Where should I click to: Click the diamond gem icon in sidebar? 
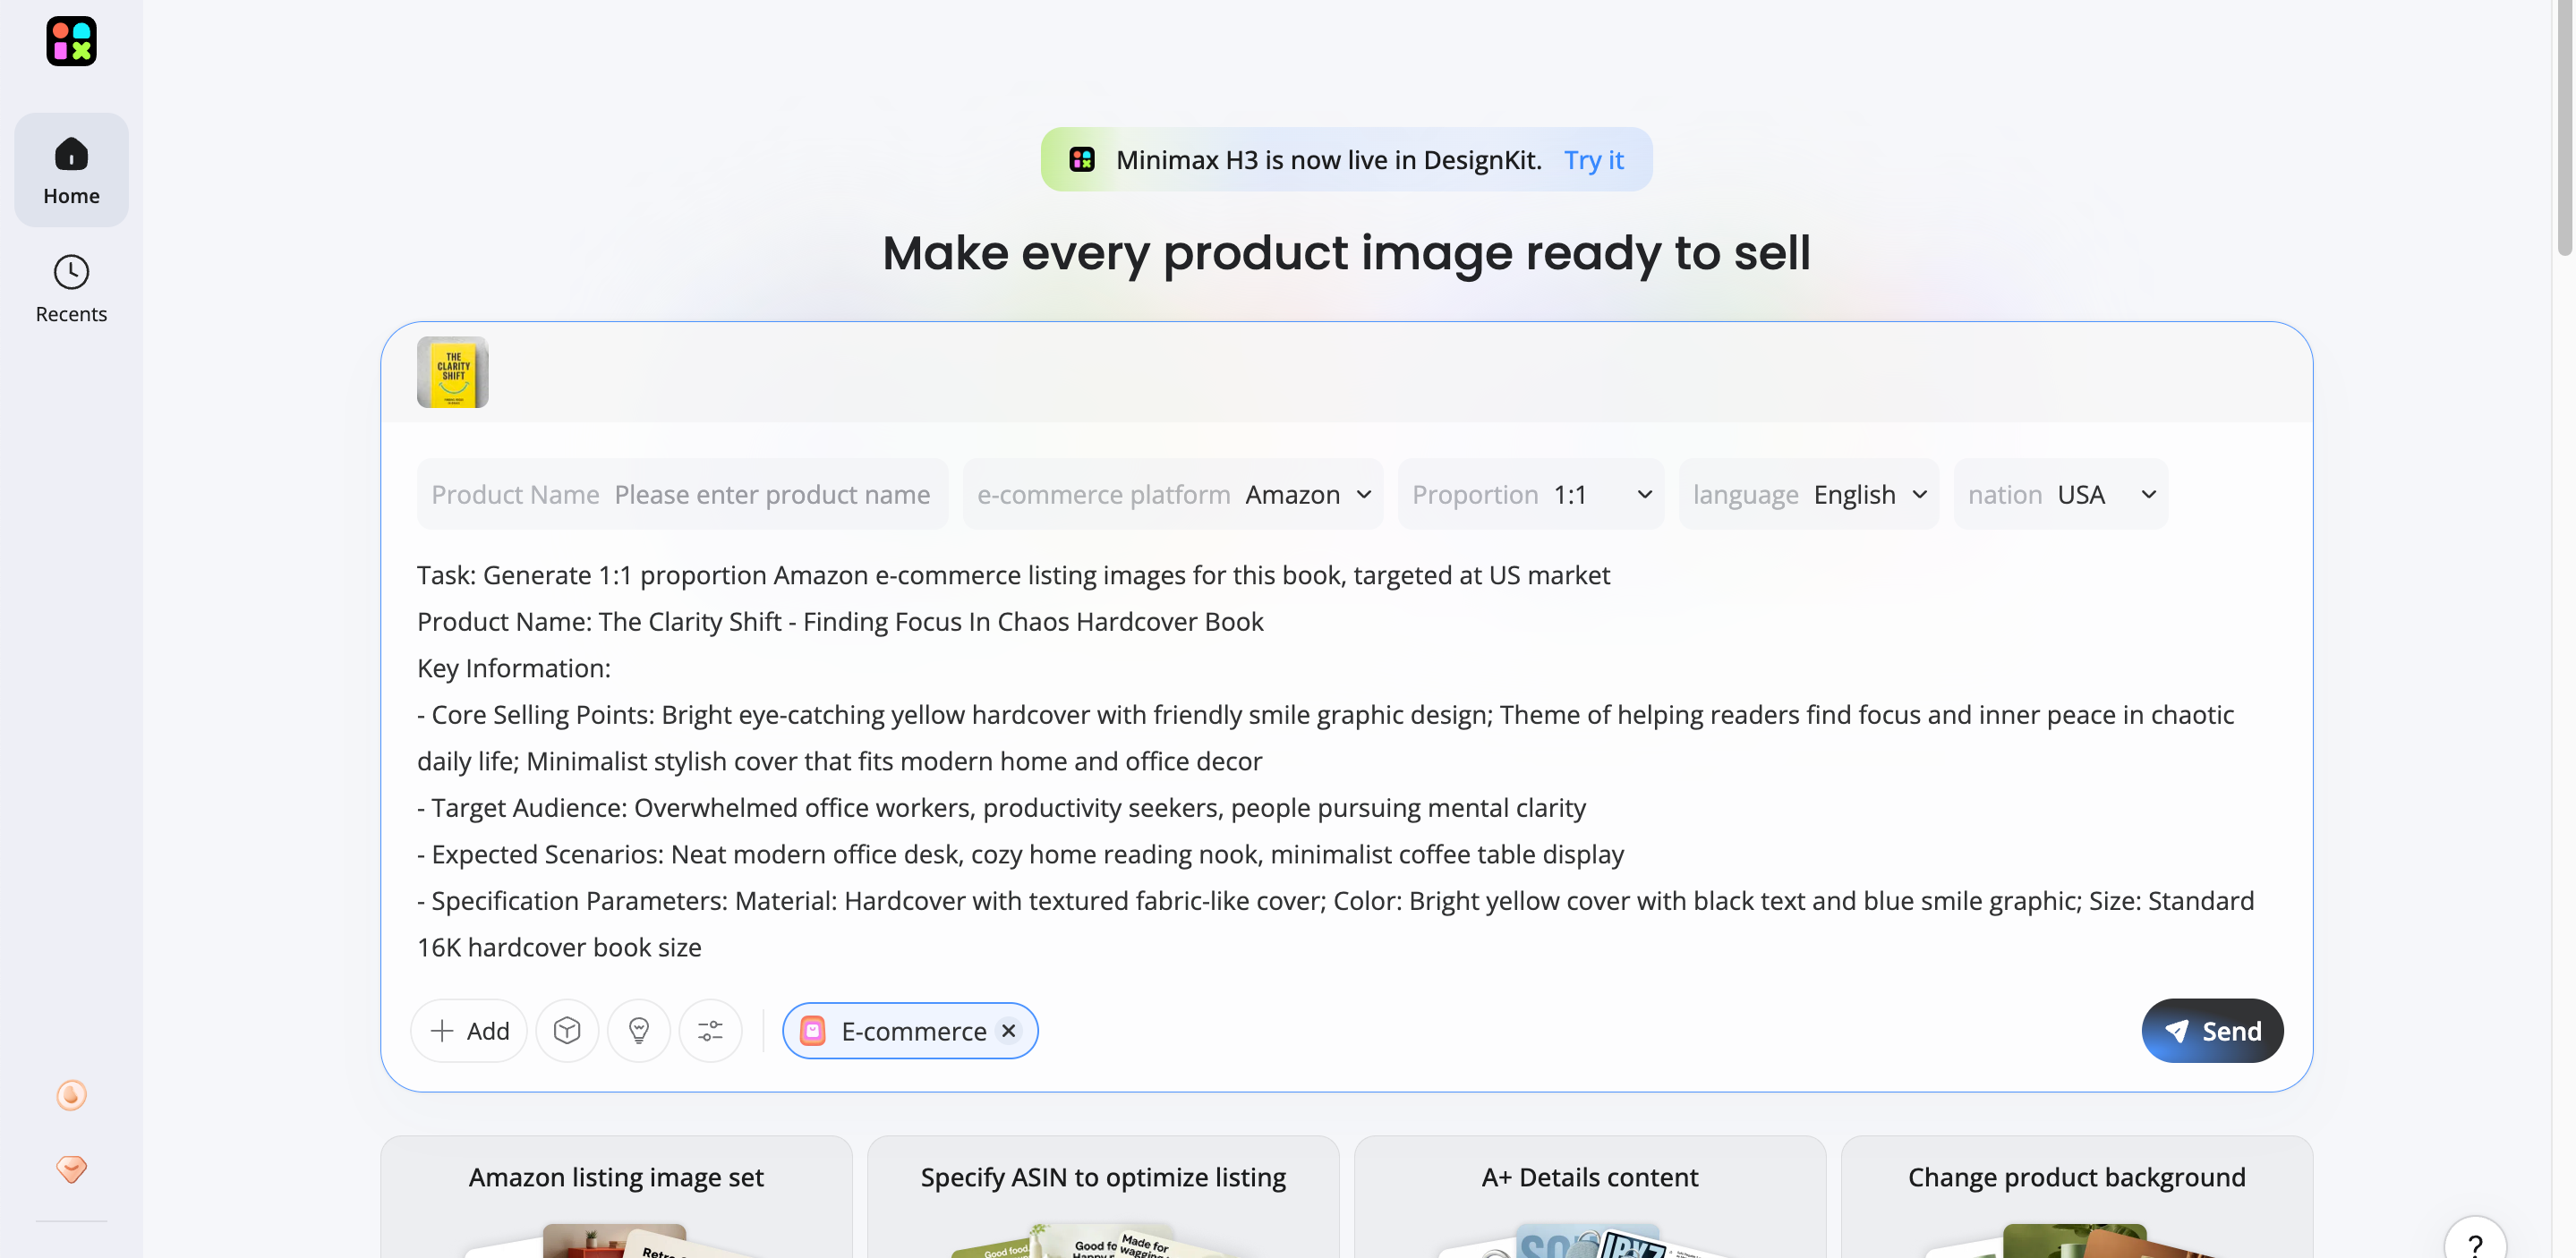(x=71, y=1169)
